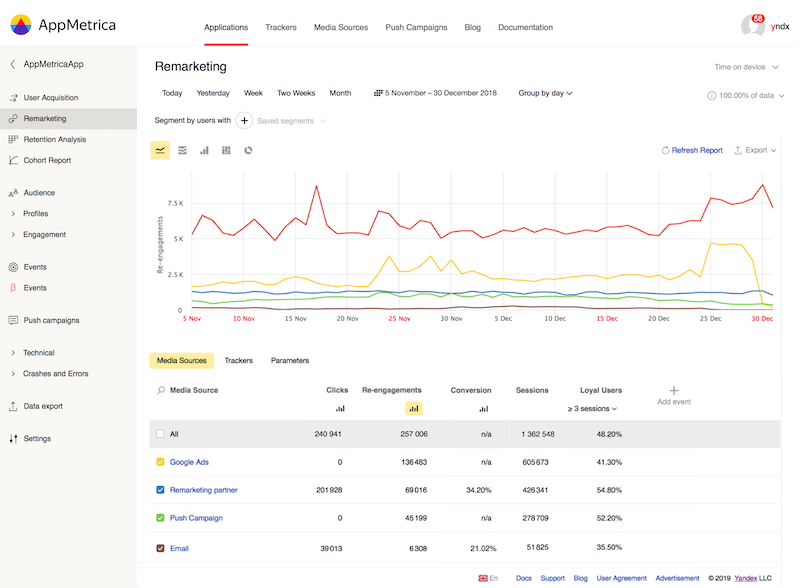Screen dimensions: 800x588
Task: Switch to pie chart view
Action: [248, 150]
